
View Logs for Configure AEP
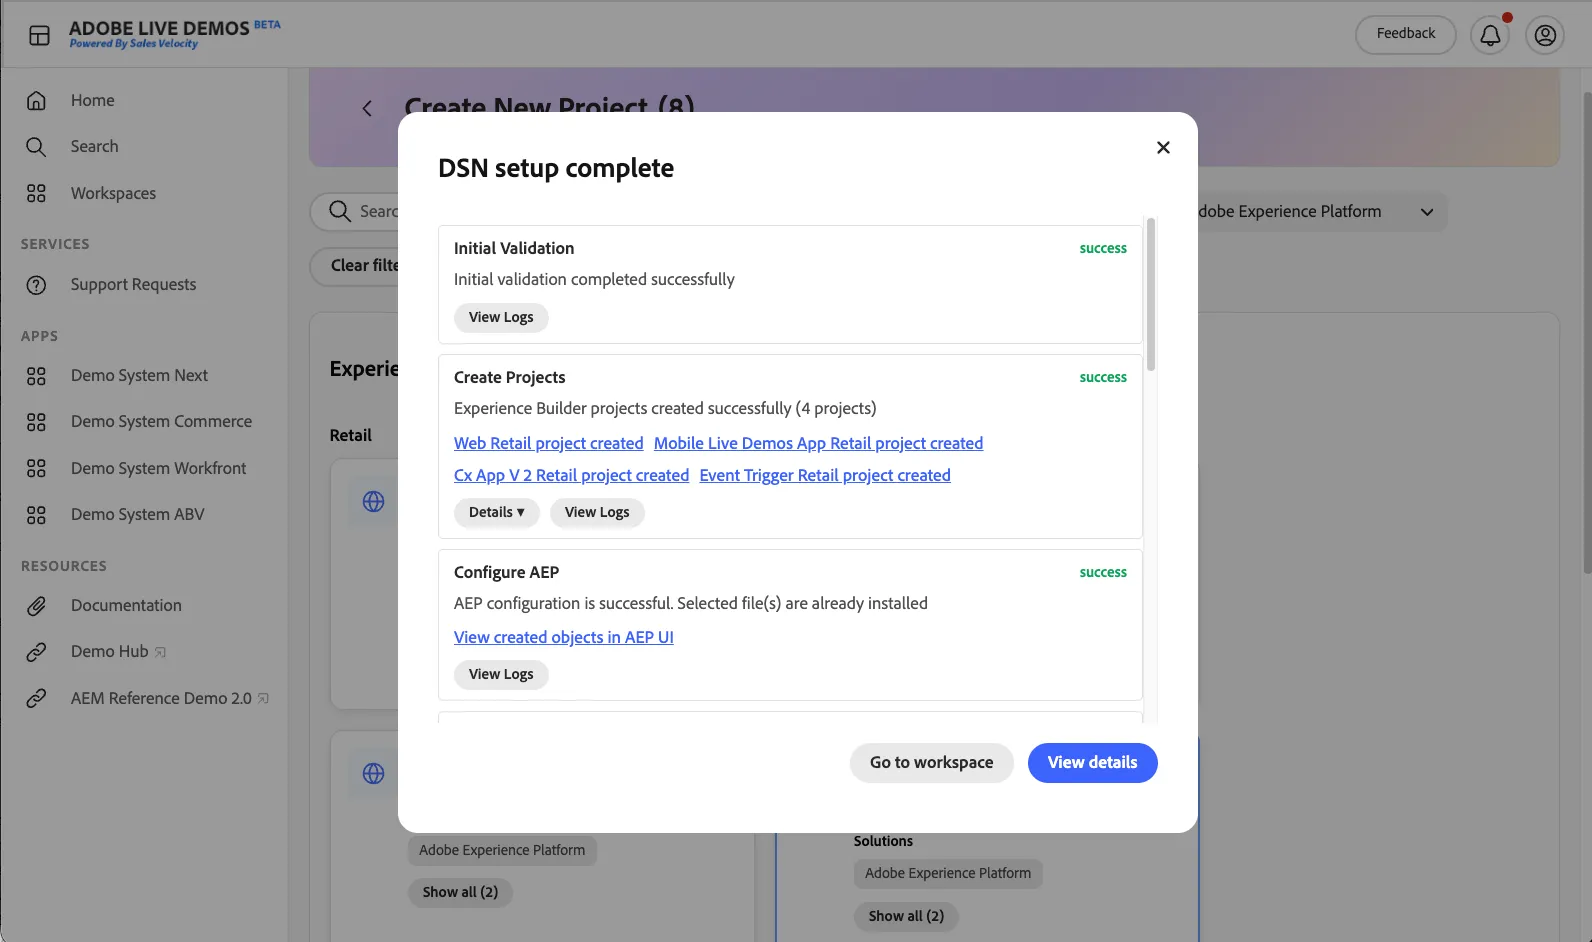point(501,674)
